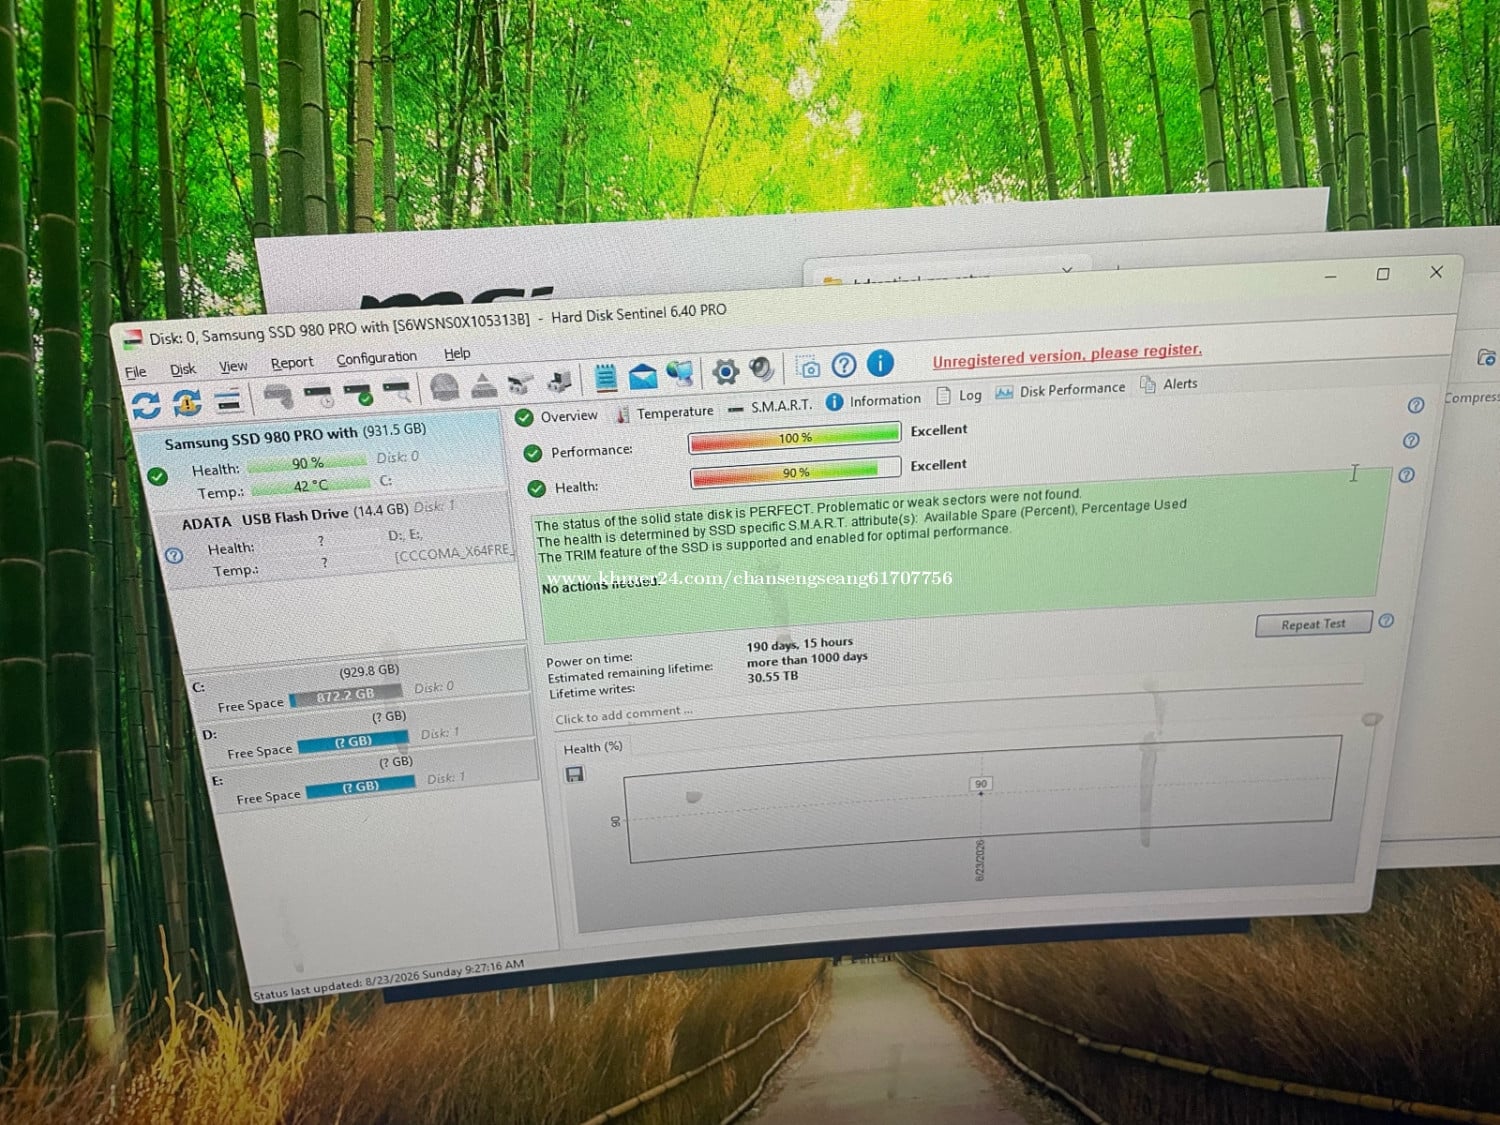Click the 90 data point on health chart
This screenshot has height=1125, width=1500.
[x=981, y=784]
